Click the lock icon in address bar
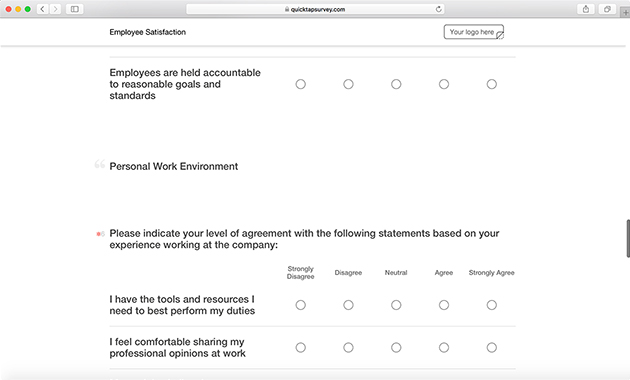 pos(287,9)
